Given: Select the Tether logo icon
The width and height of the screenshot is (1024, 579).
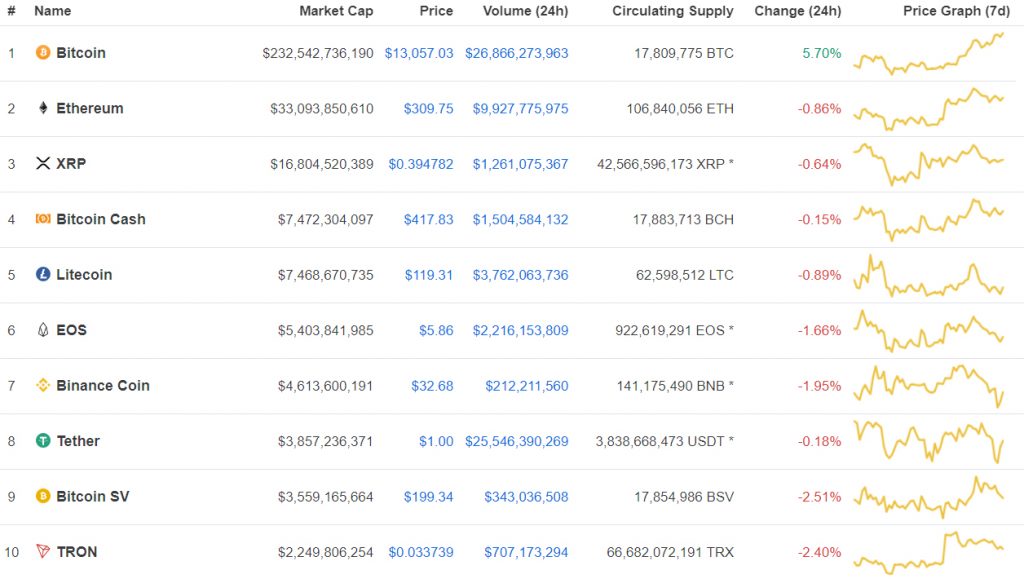Looking at the screenshot, I should pyautogui.click(x=41, y=441).
